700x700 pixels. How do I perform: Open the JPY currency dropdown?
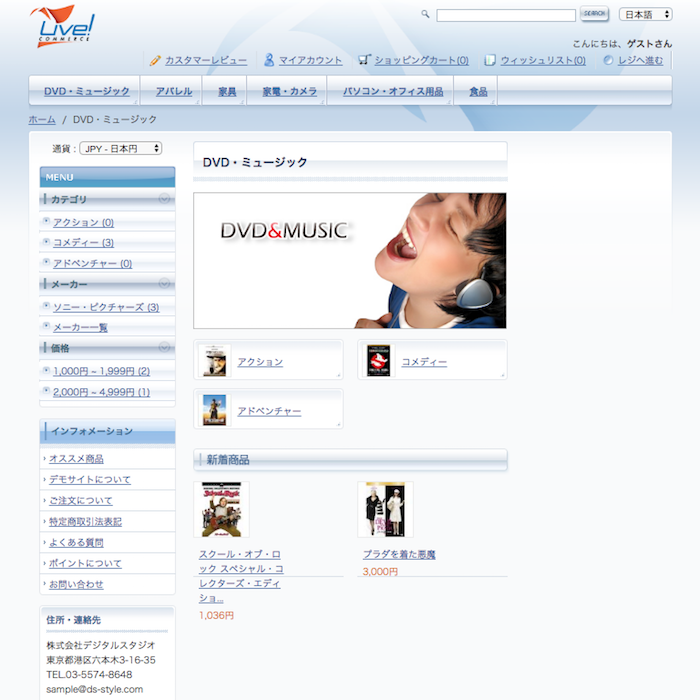pos(120,148)
